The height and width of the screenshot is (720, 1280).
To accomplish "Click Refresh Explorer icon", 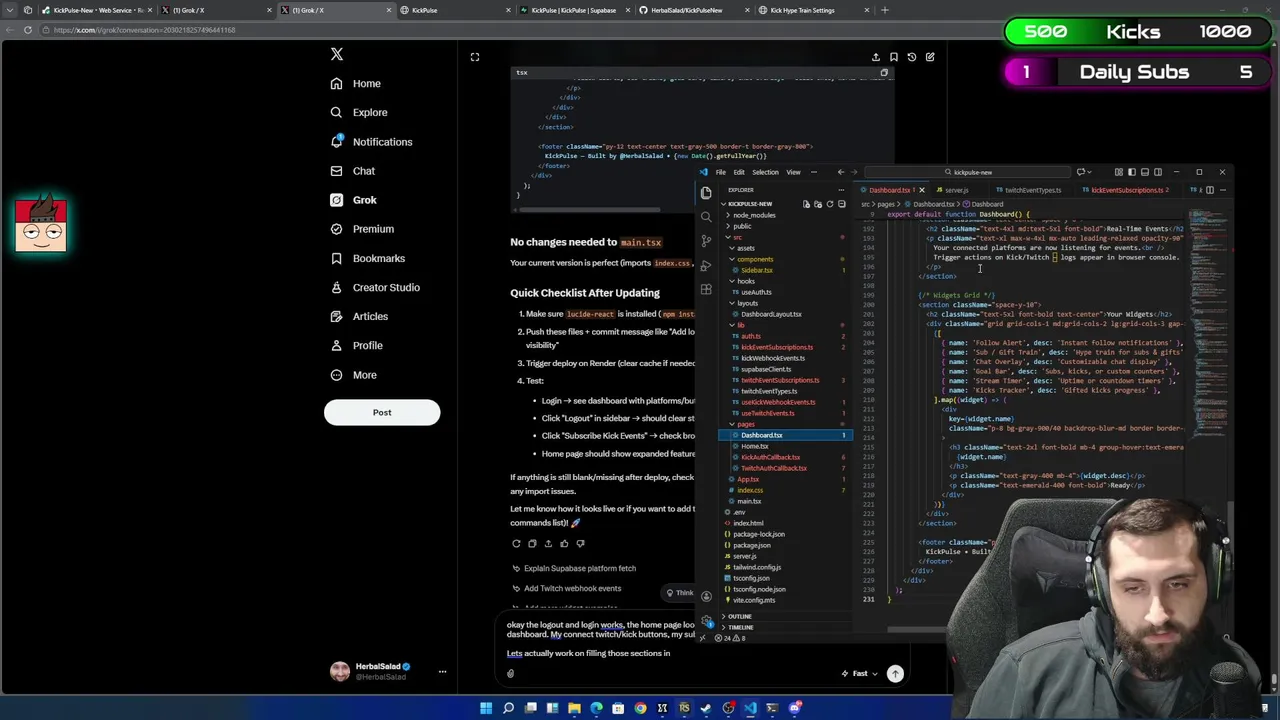I will click(x=829, y=204).
